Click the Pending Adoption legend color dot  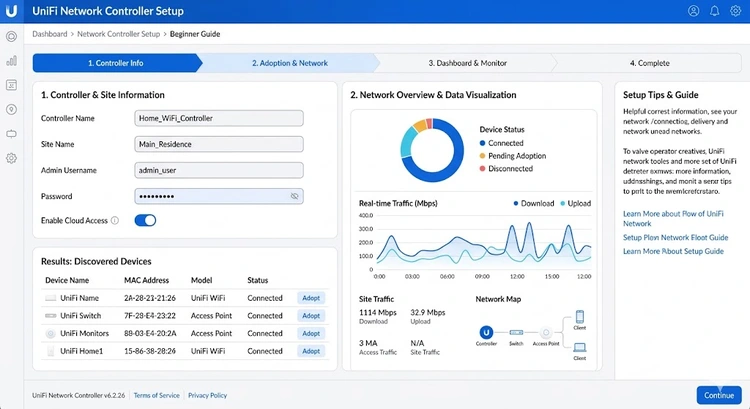(x=482, y=156)
